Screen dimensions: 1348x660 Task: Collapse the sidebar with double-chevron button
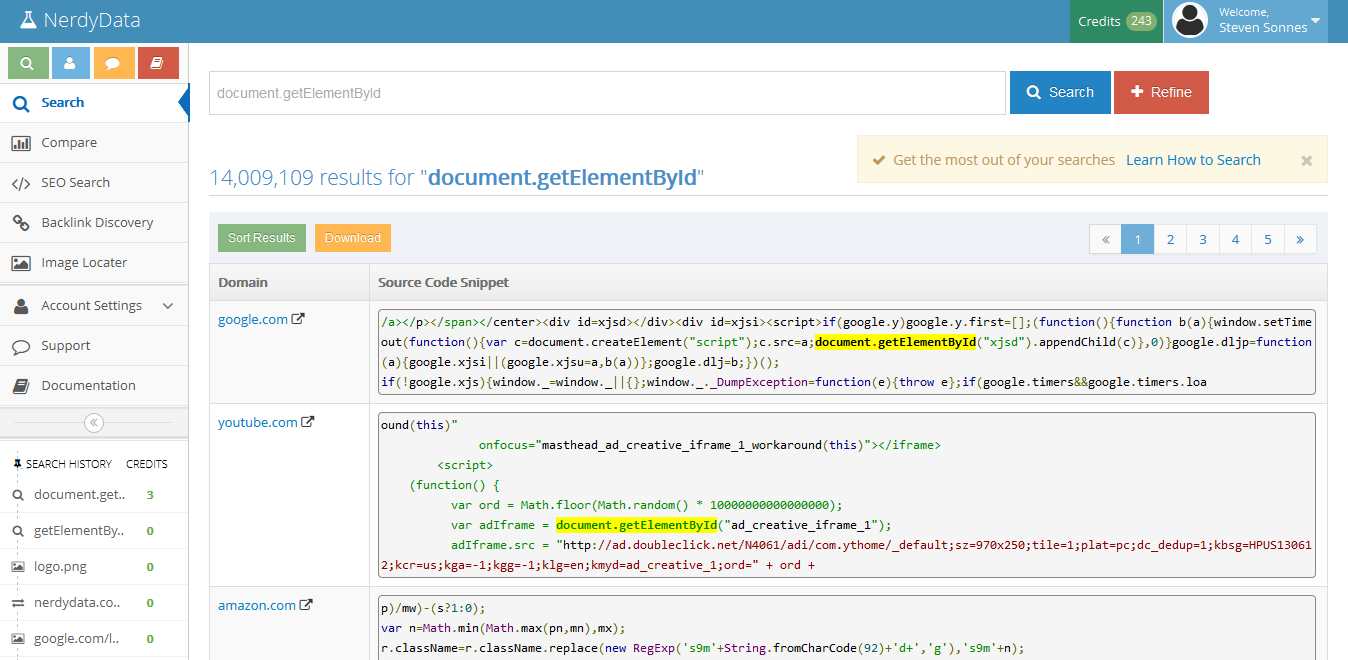coord(94,422)
